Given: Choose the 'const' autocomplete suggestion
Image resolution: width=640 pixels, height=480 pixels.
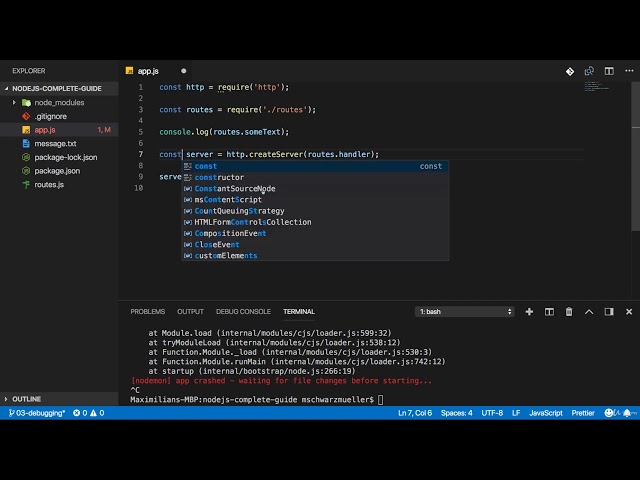Looking at the screenshot, I should (315, 166).
